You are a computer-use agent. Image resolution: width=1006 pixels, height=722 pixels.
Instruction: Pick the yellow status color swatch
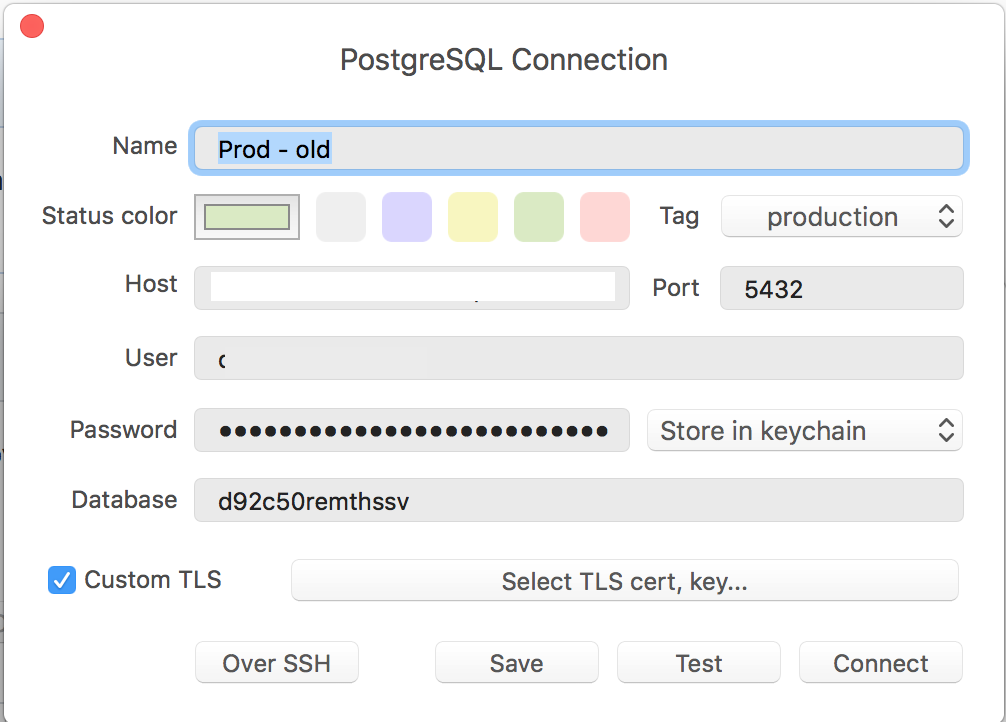(473, 217)
